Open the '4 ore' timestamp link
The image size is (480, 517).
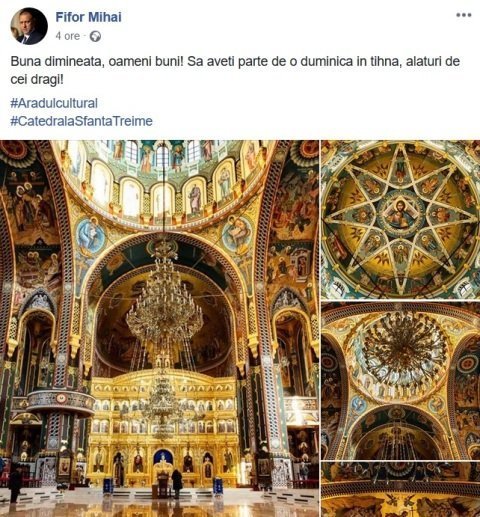click(x=68, y=36)
